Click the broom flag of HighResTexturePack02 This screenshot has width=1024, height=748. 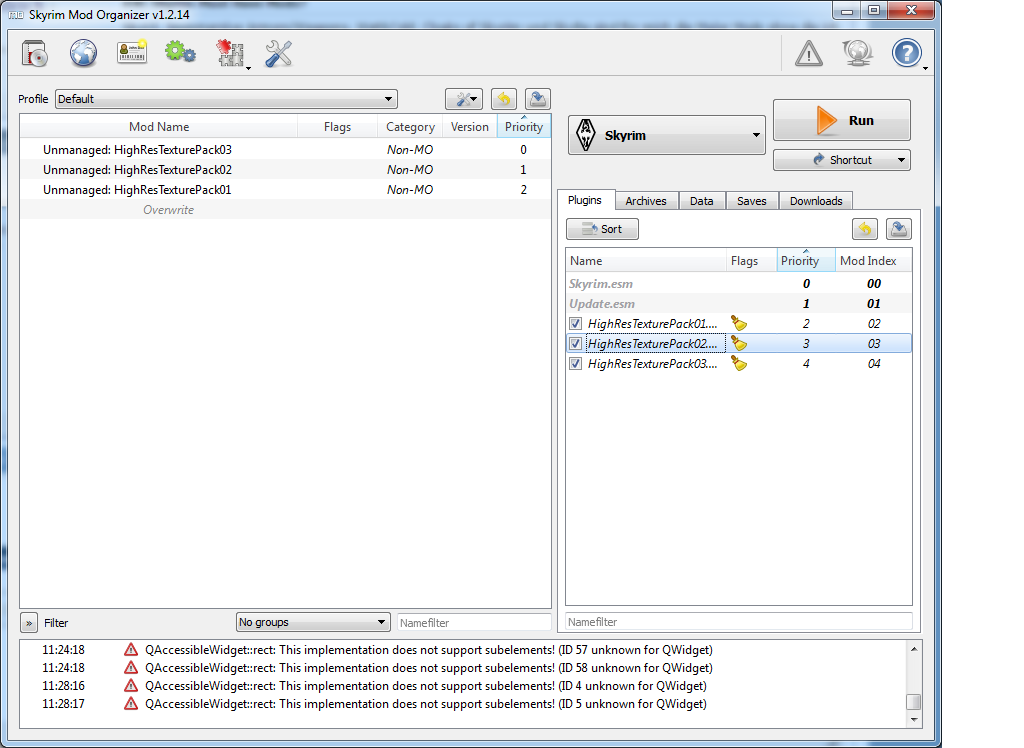[x=739, y=344]
